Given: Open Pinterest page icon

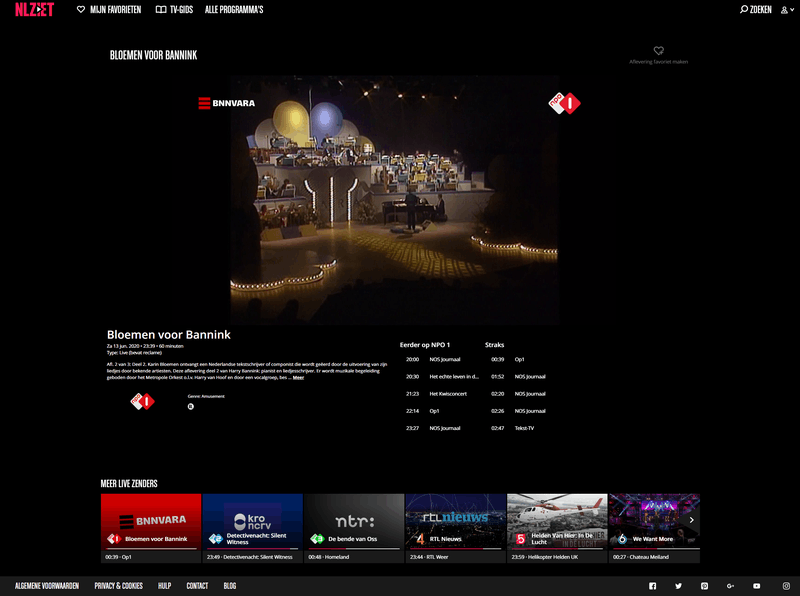Looking at the screenshot, I should pyautogui.click(x=704, y=586).
